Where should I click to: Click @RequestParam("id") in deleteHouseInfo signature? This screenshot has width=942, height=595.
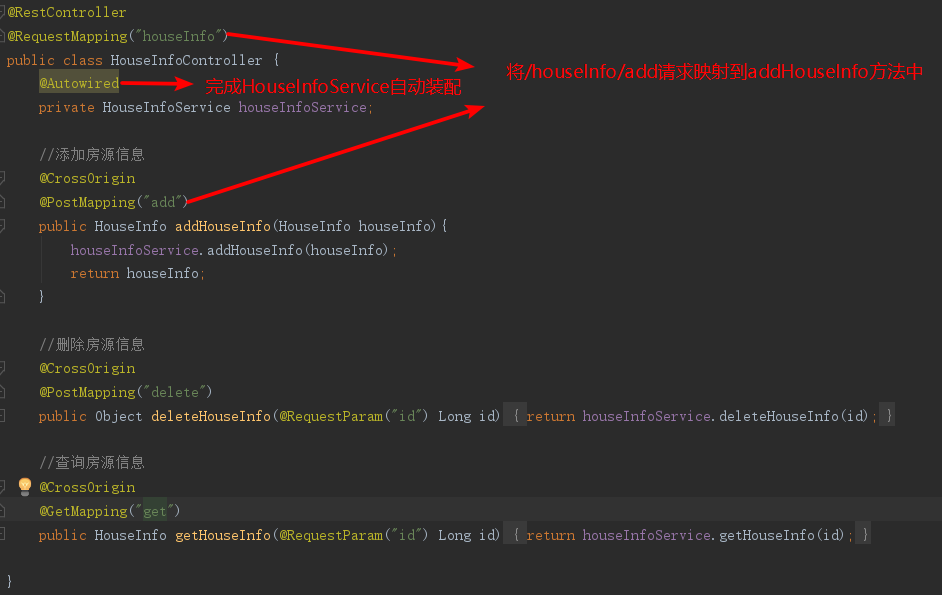click(x=354, y=416)
